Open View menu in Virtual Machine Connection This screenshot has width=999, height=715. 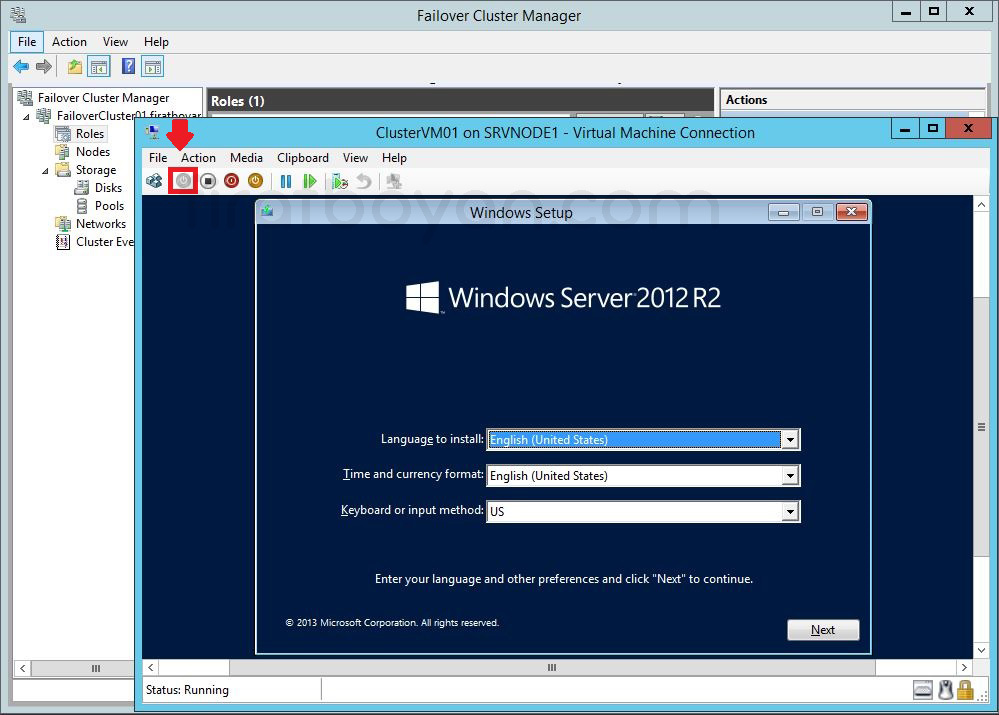pyautogui.click(x=355, y=157)
